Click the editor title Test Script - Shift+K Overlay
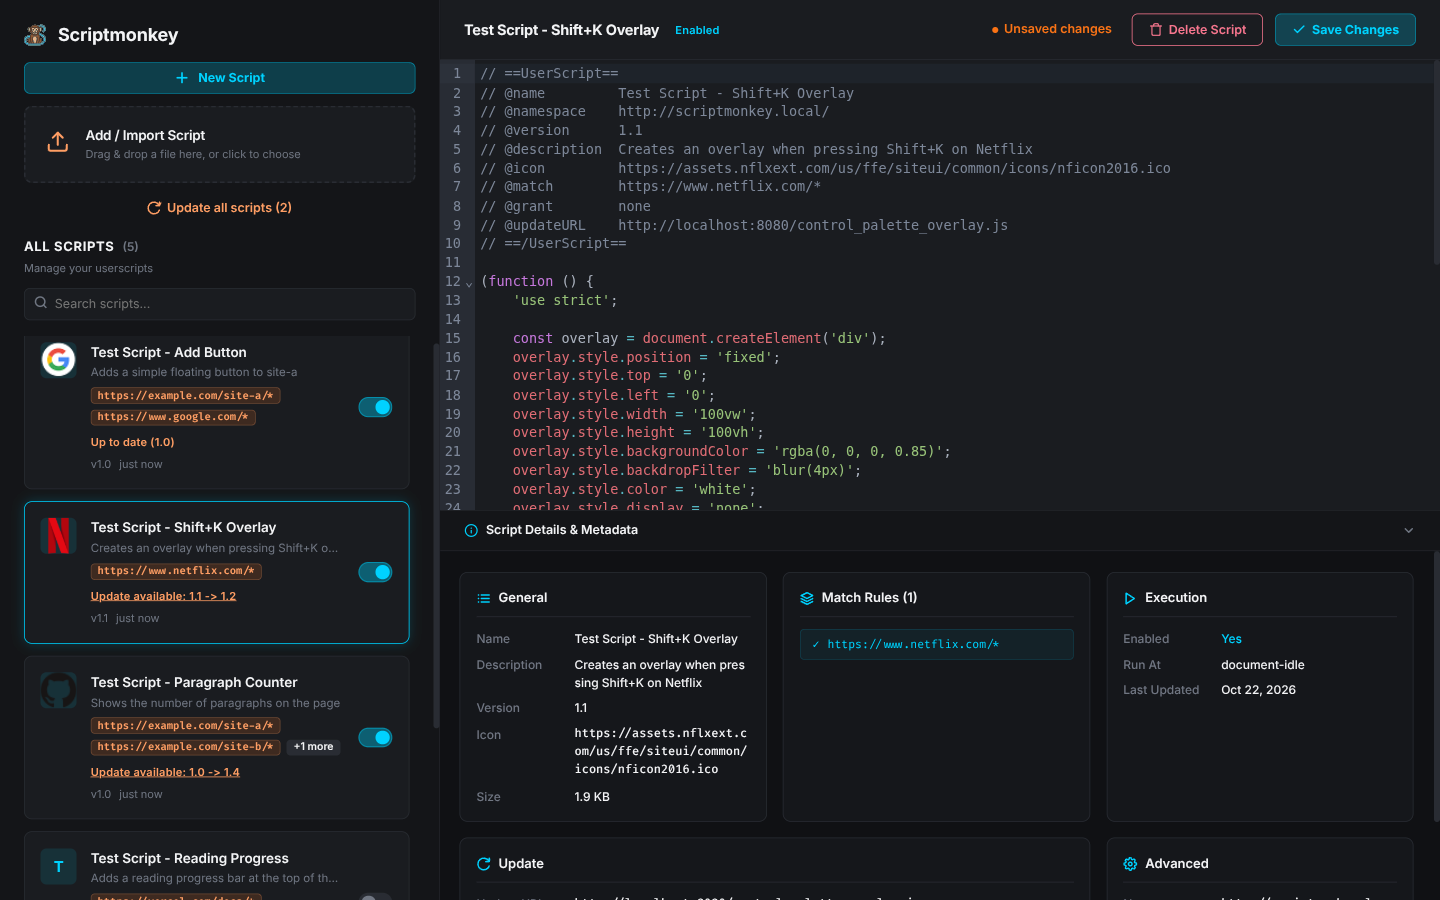Viewport: 1440px width, 900px height. tap(561, 30)
